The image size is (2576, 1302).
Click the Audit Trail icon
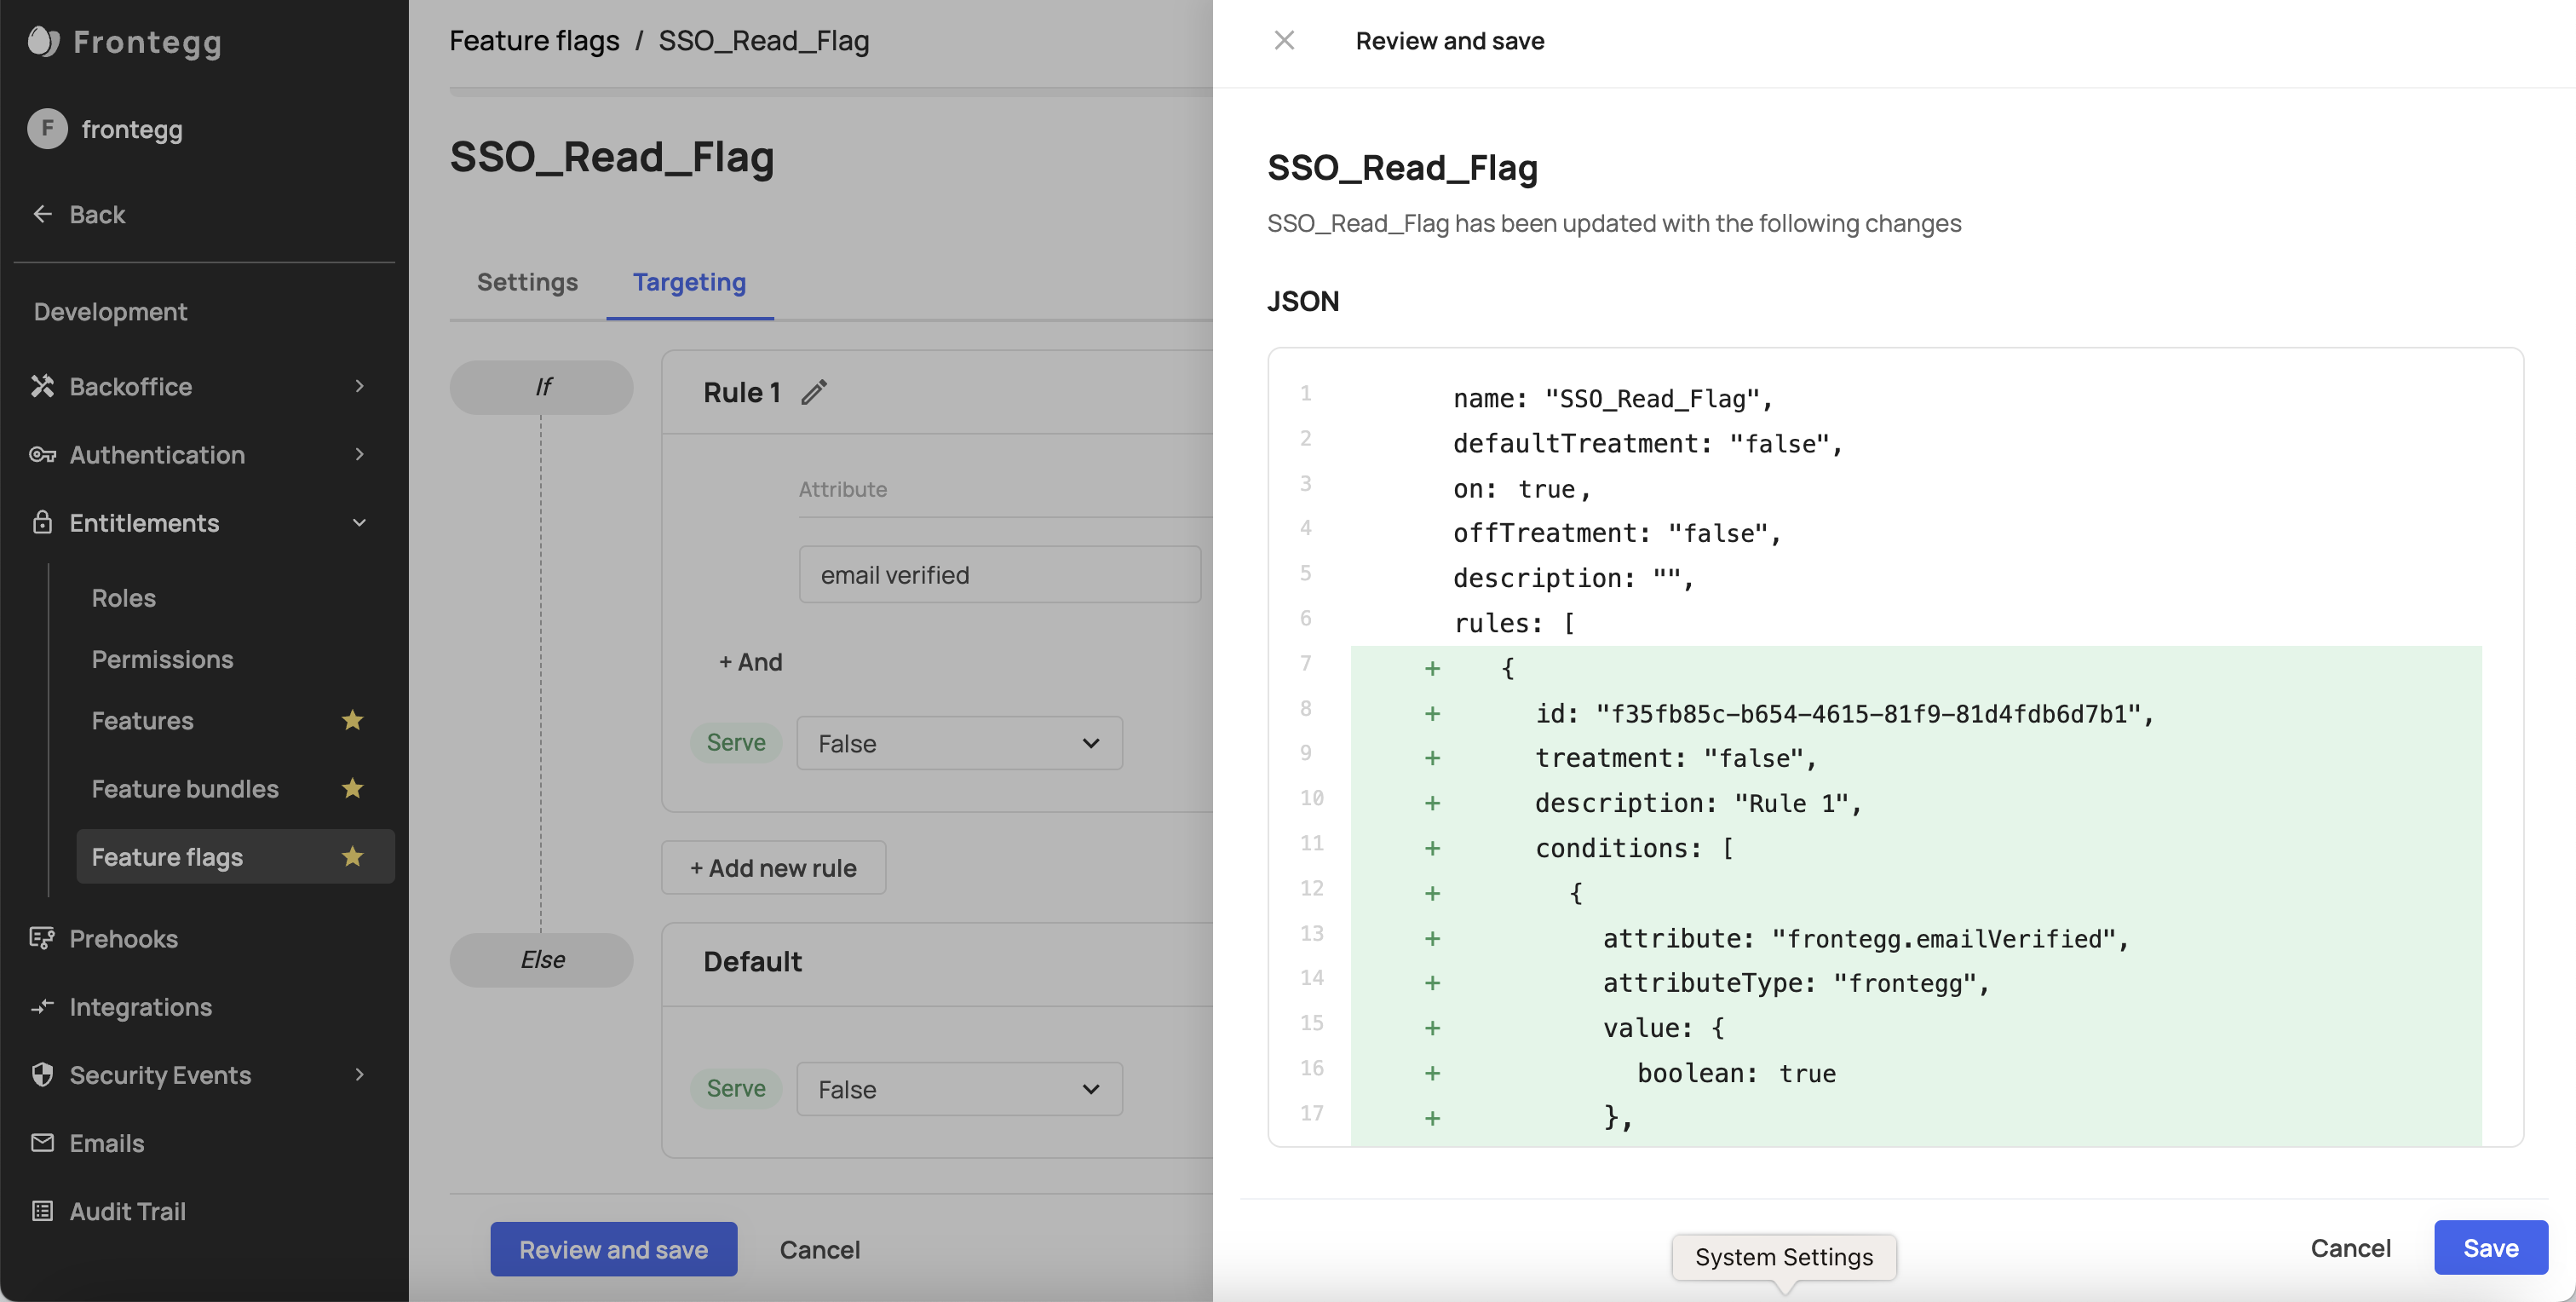click(42, 1211)
